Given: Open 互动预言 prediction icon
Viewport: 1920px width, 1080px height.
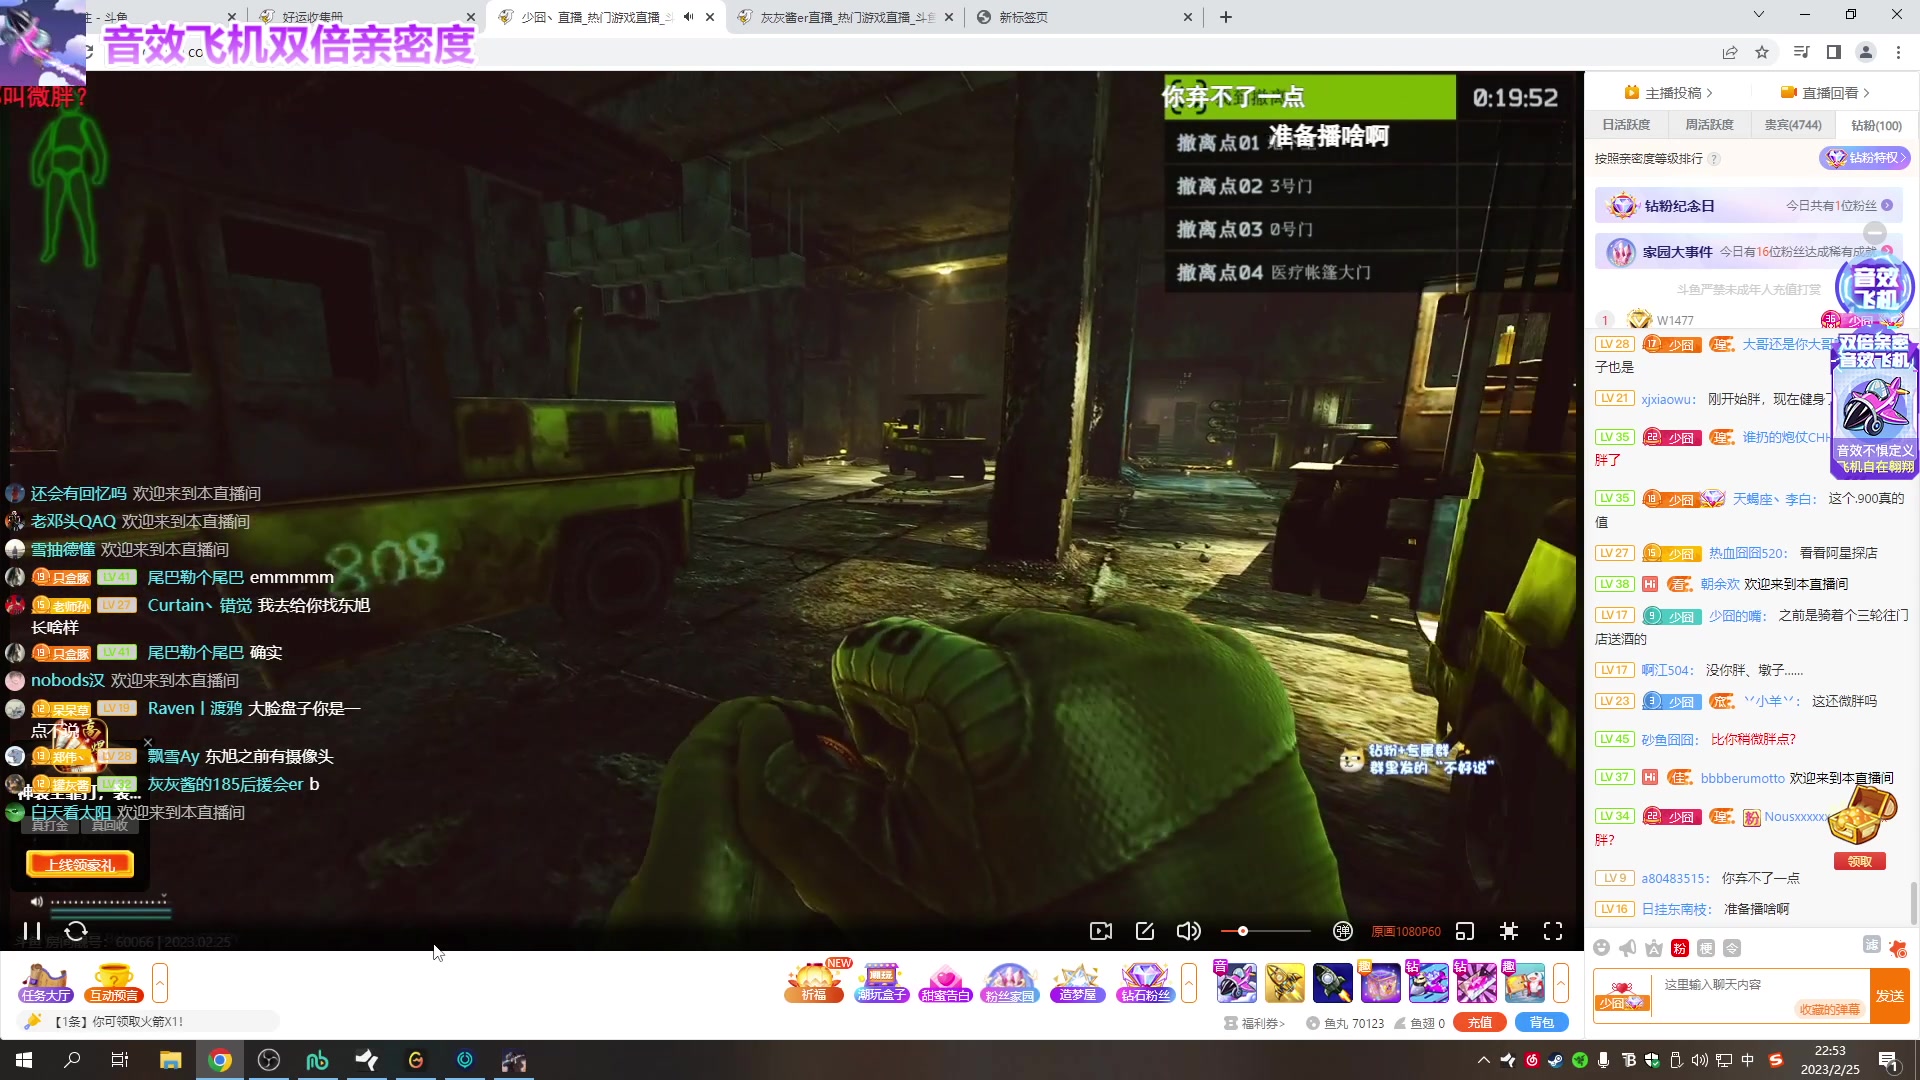Looking at the screenshot, I should pos(114,982).
